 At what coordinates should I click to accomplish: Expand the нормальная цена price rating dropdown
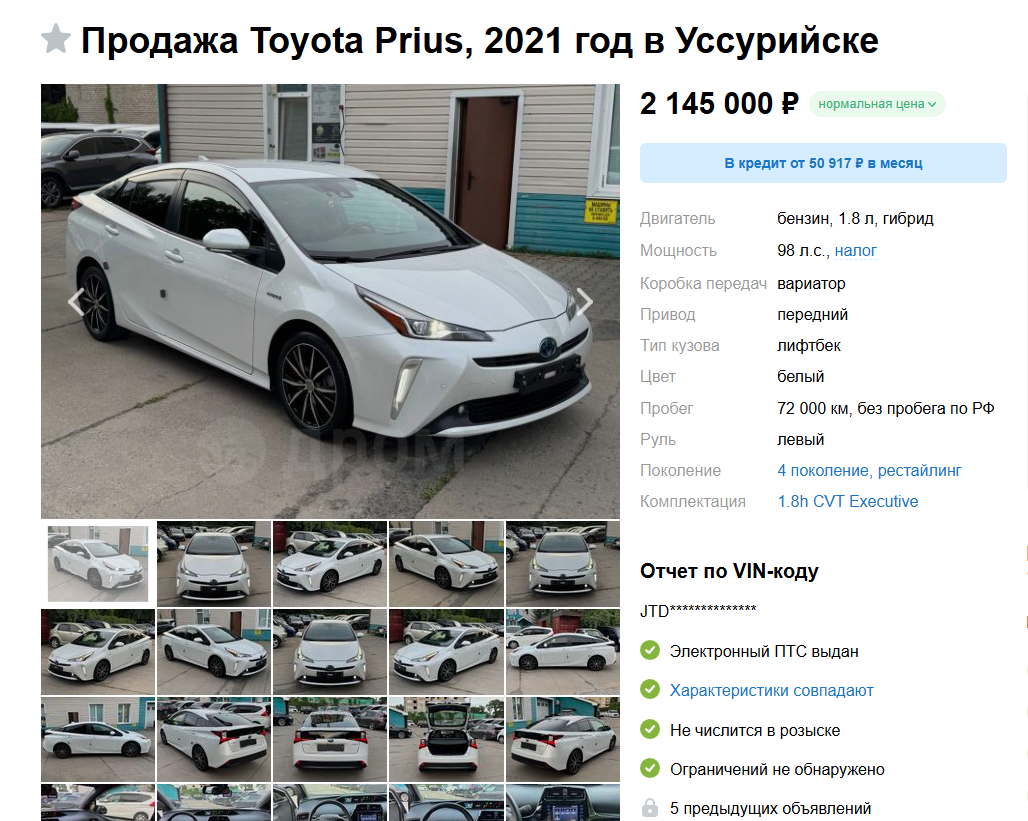(877, 104)
